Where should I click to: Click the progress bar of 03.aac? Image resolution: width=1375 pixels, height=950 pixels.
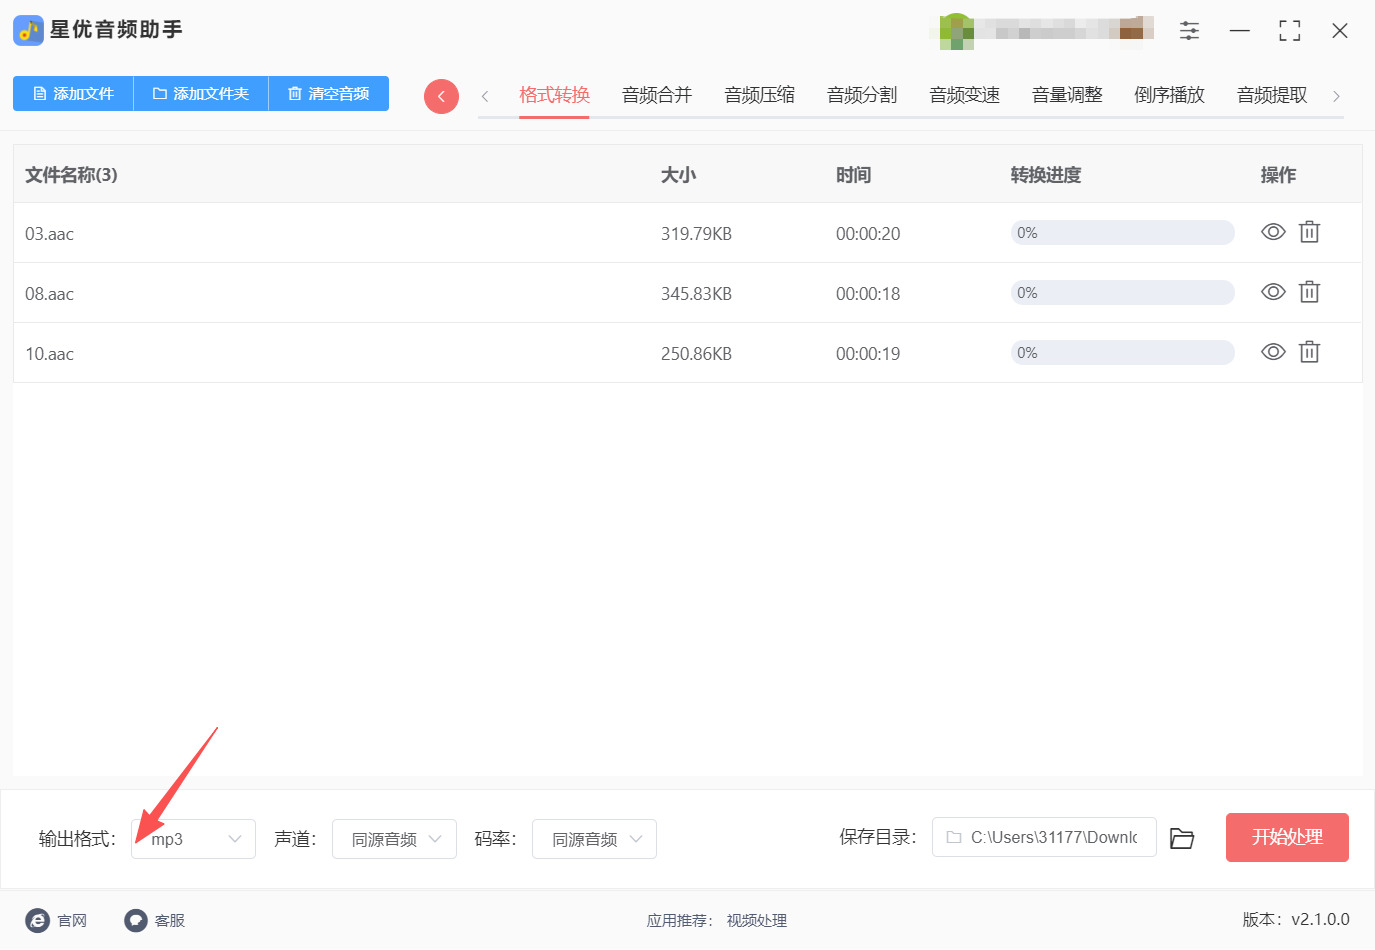pyautogui.click(x=1122, y=233)
